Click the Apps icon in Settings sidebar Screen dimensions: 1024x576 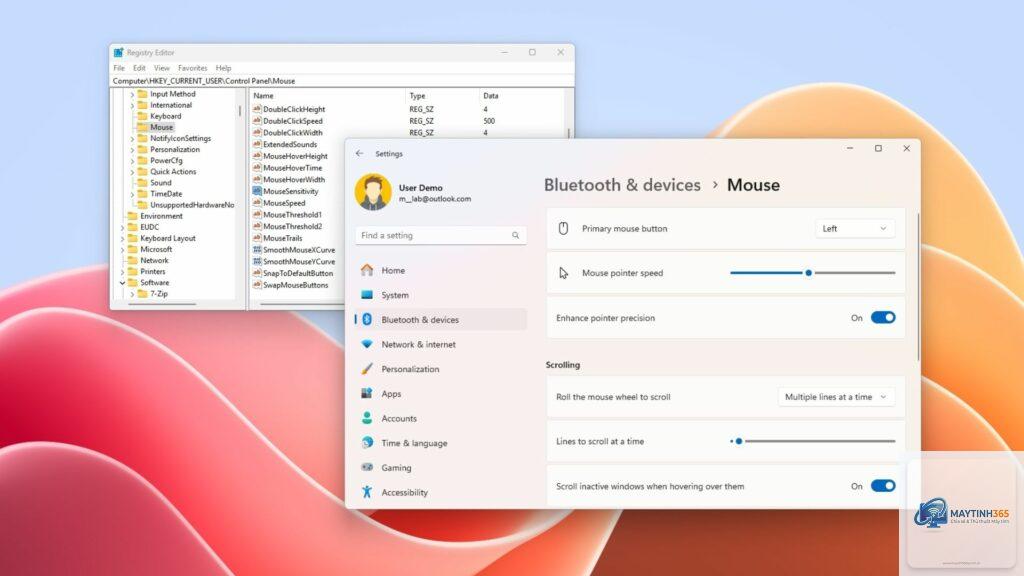tap(367, 393)
